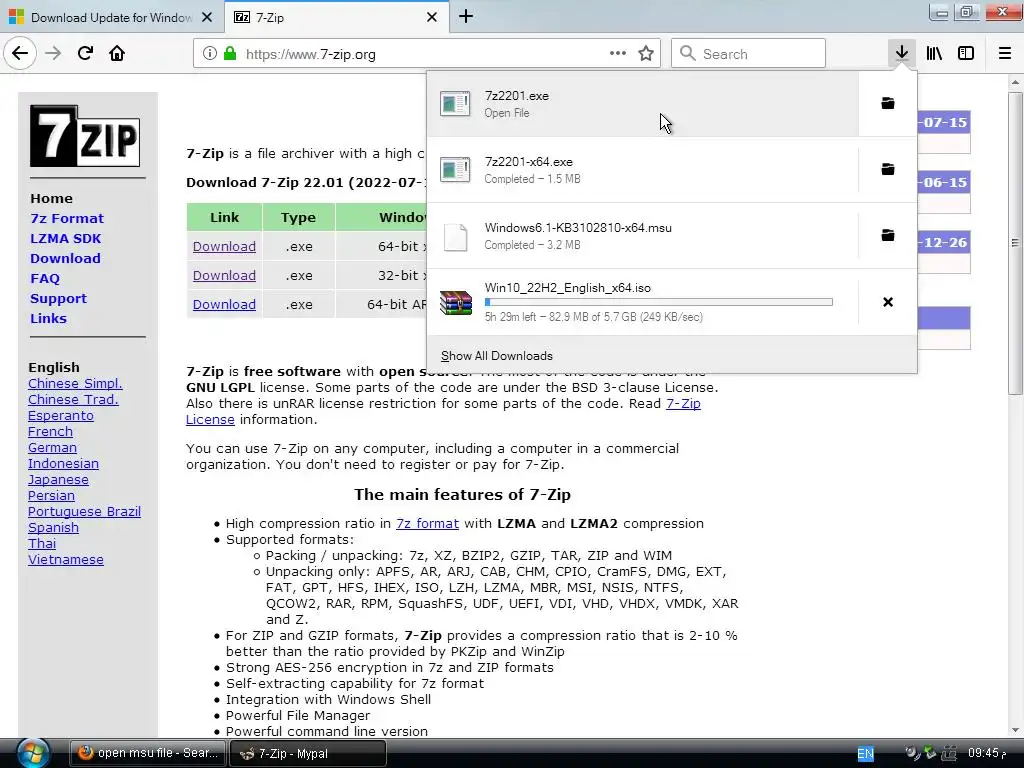The width and height of the screenshot is (1024, 768).
Task: Open containing folder for 7z2201.exe
Action: 888,103
